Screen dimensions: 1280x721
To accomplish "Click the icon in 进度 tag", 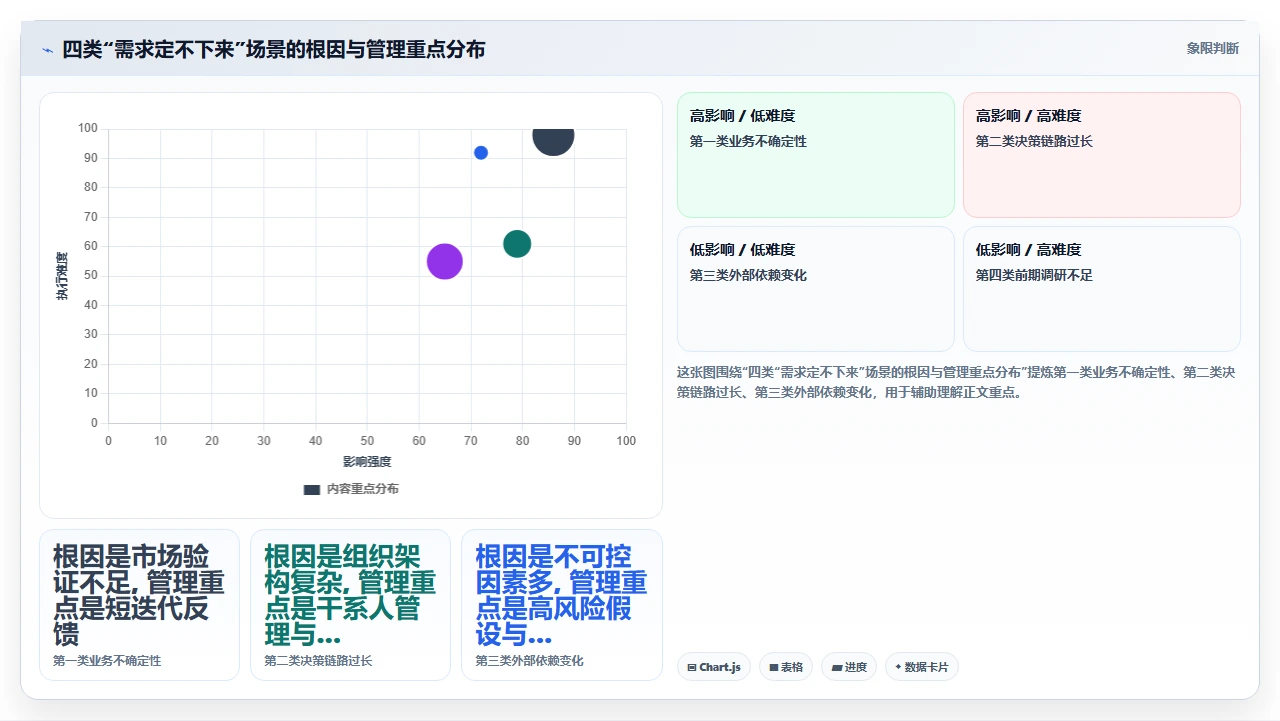I will coord(836,667).
